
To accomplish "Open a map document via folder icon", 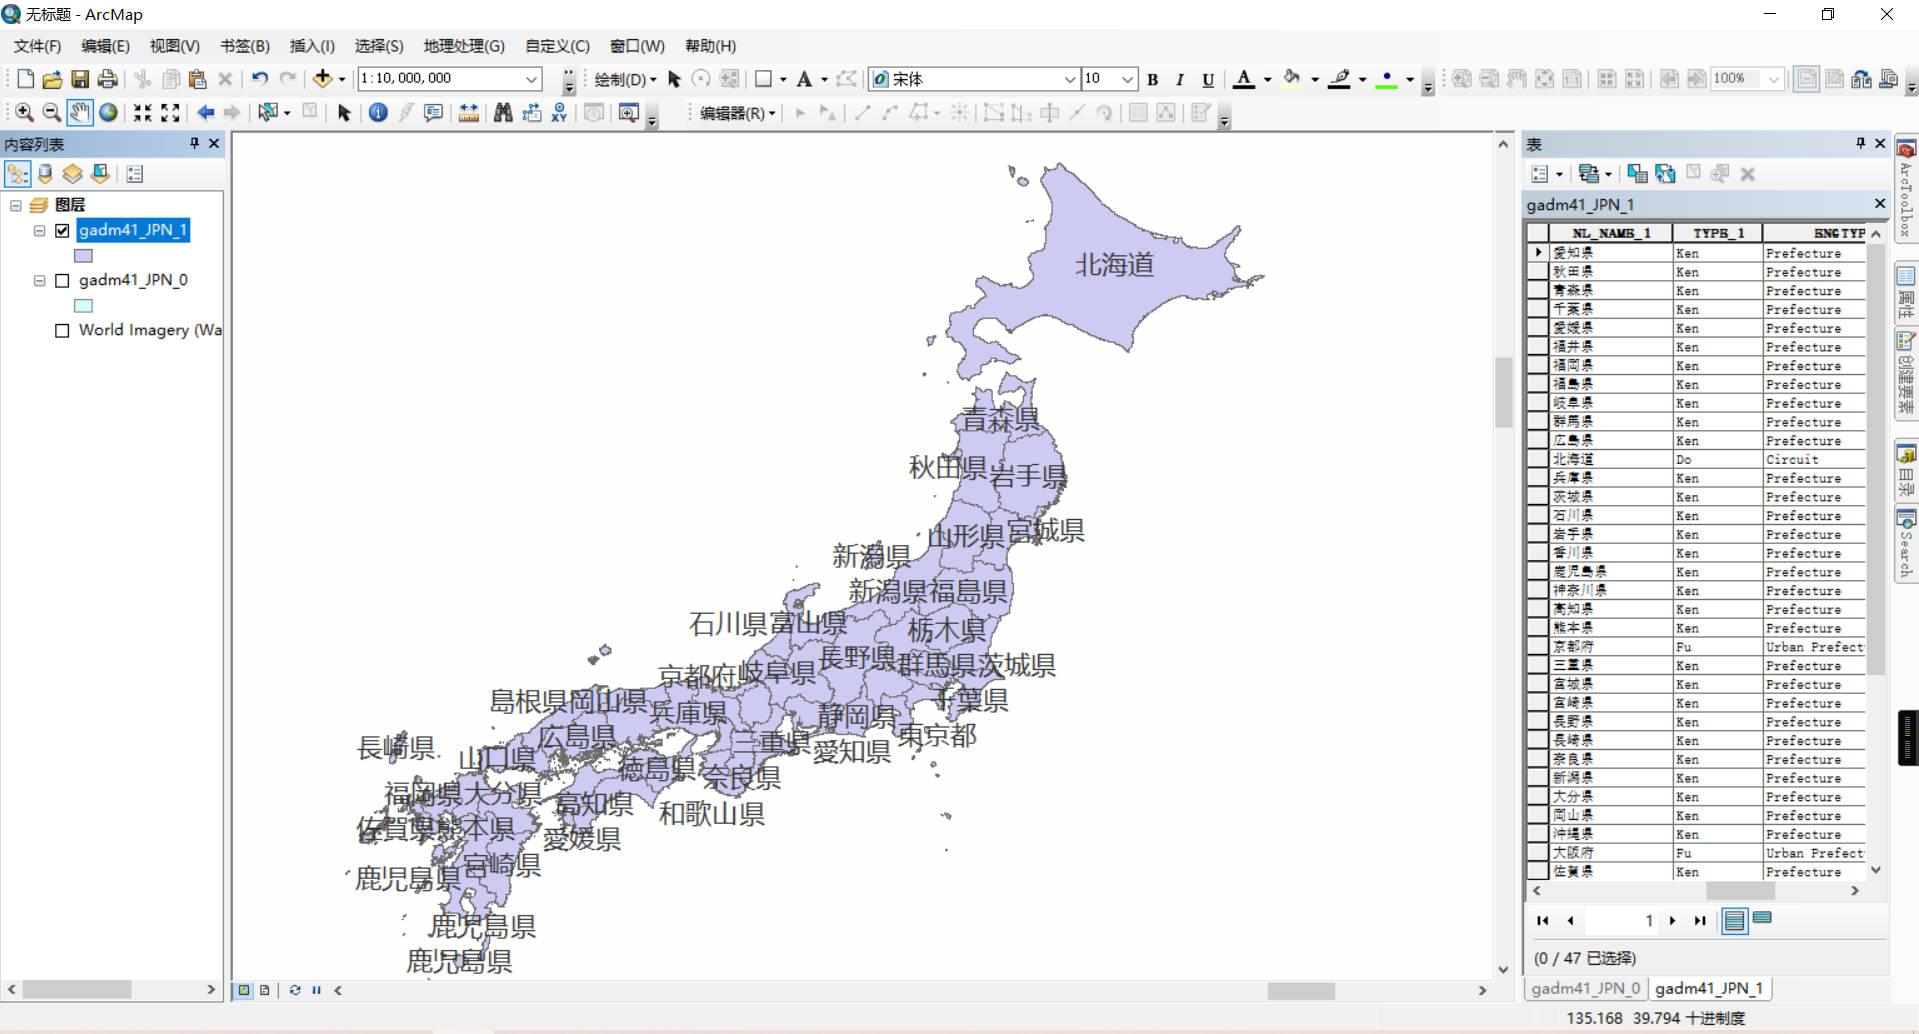I will [53, 79].
